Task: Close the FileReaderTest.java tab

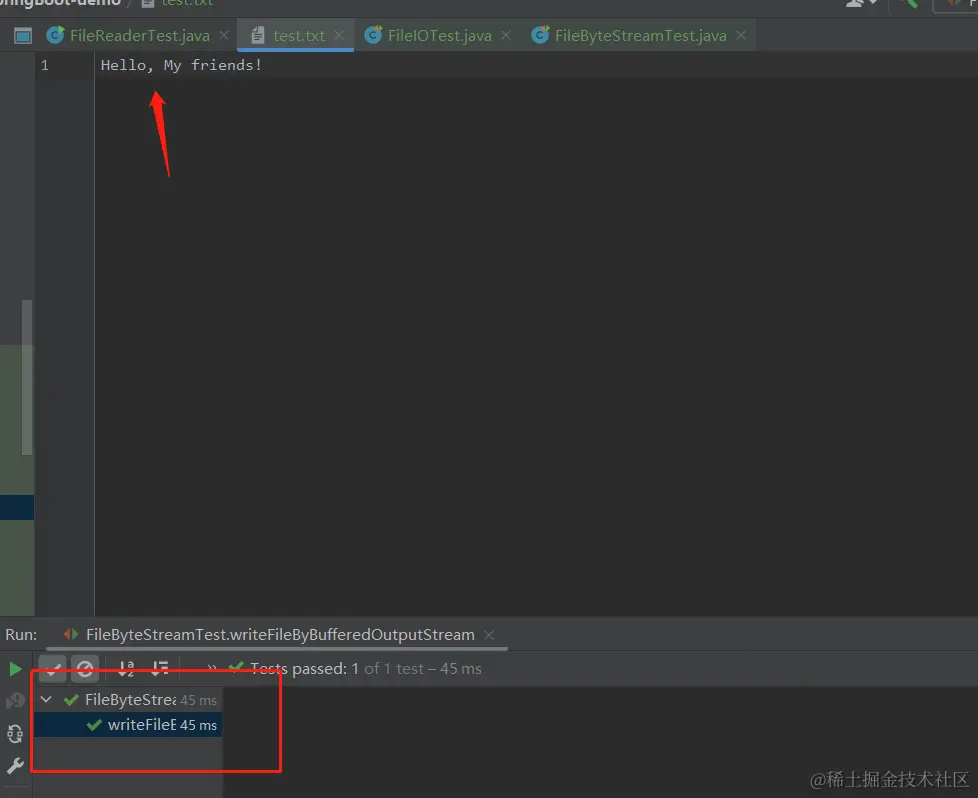Action: point(224,36)
